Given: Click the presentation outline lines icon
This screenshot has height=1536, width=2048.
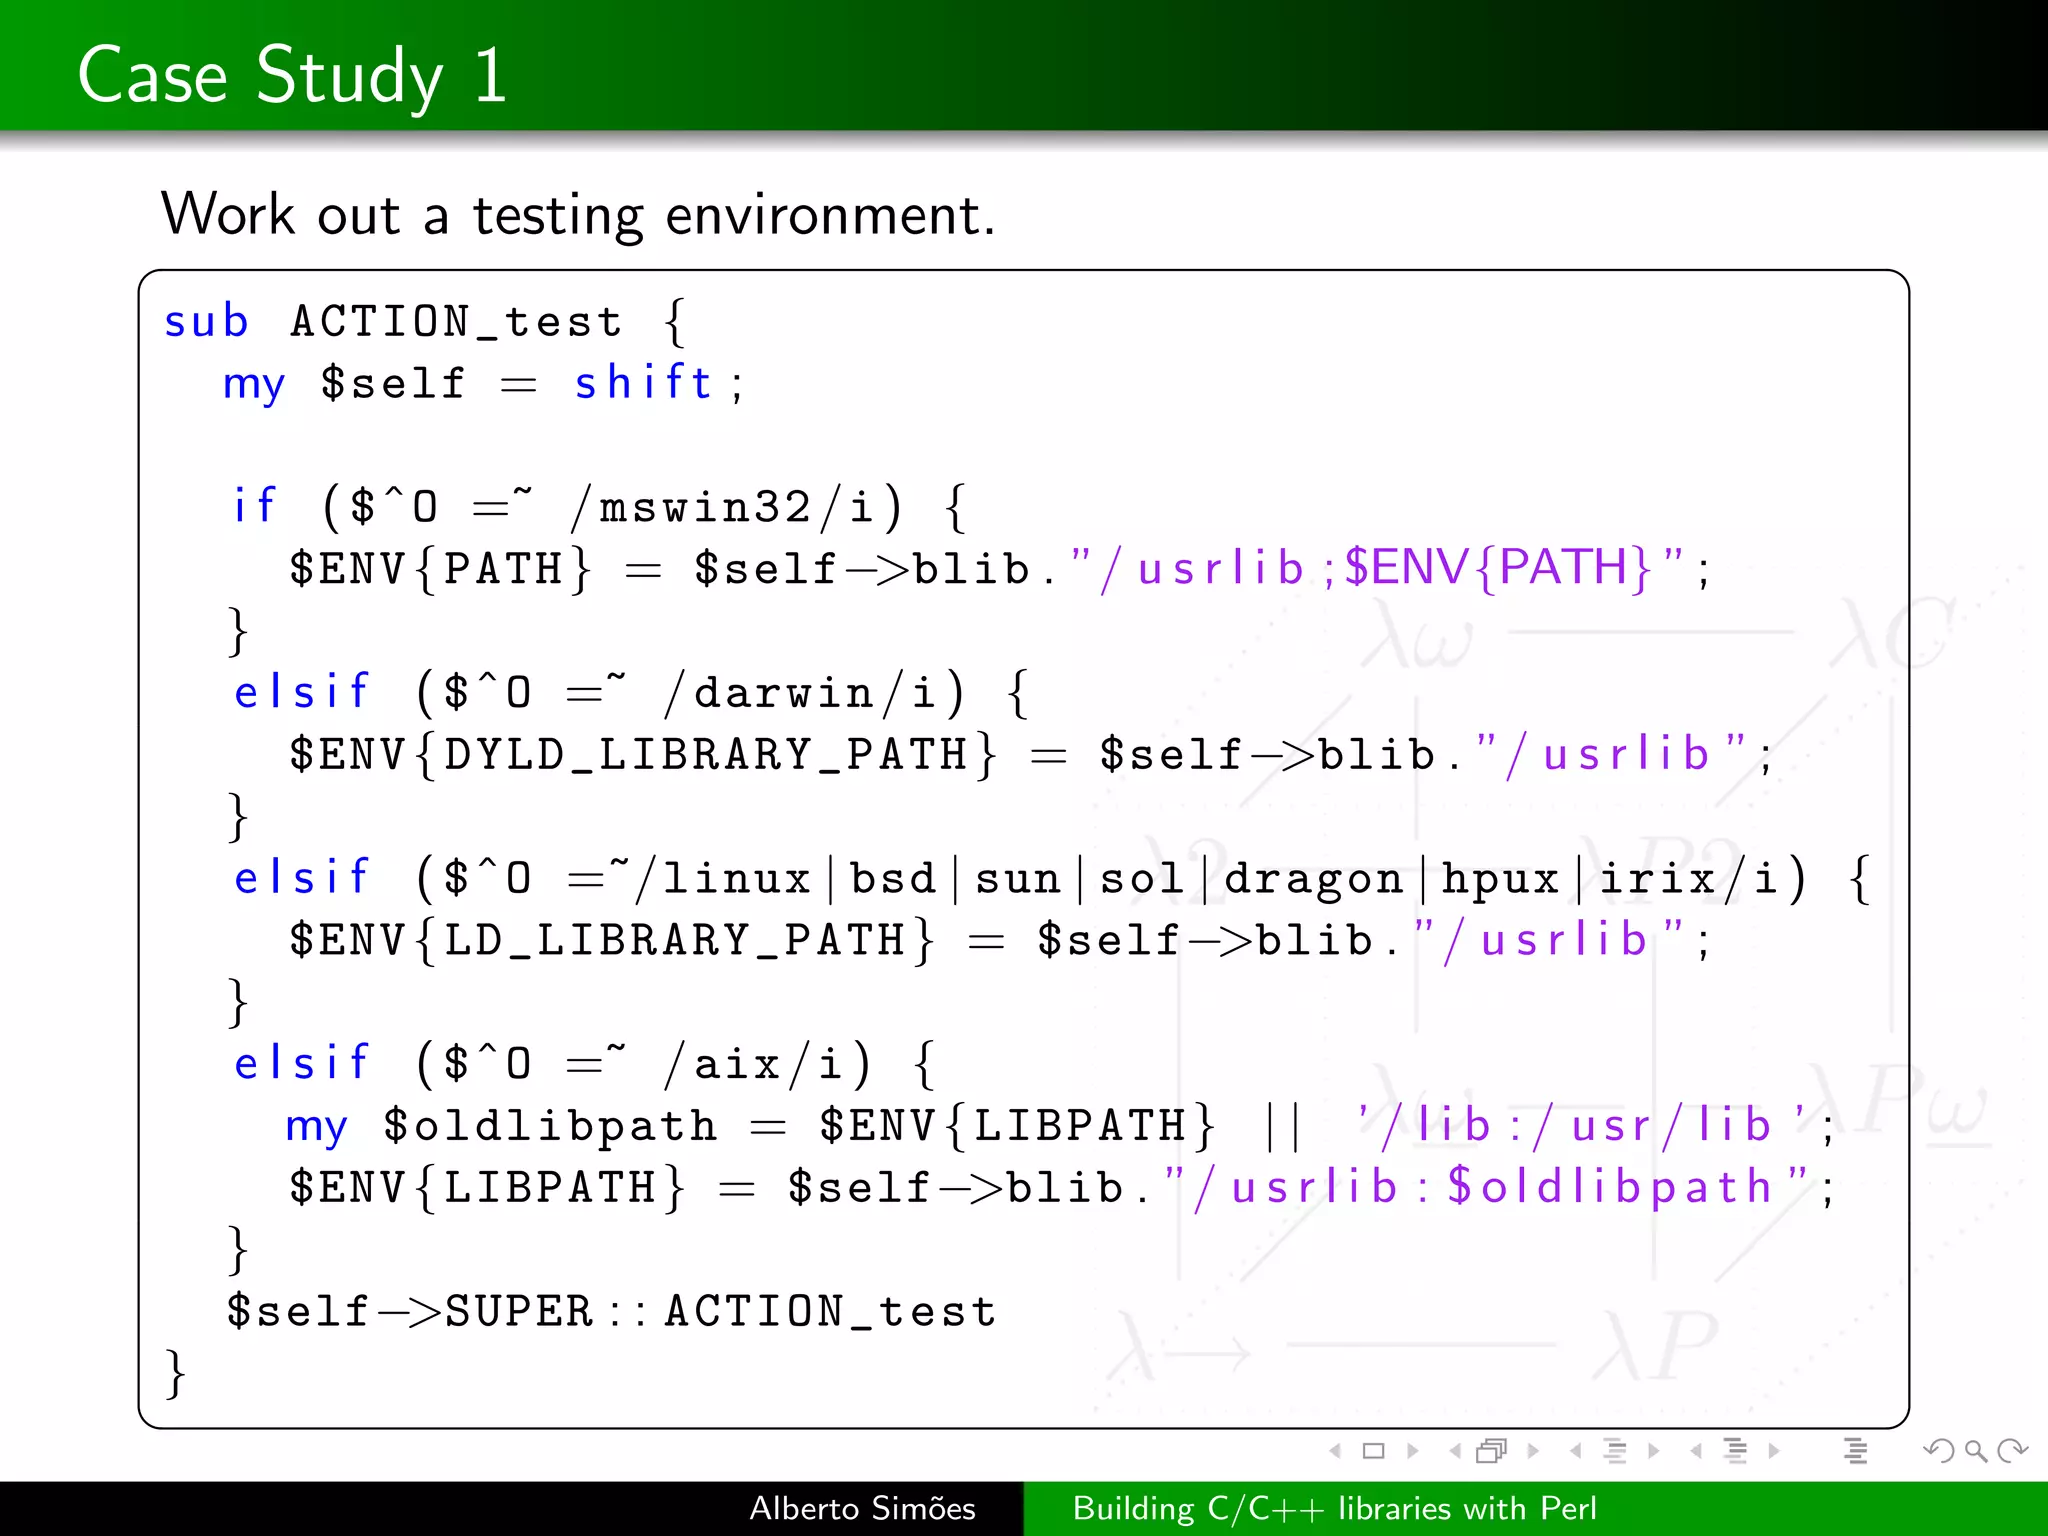Looking at the screenshot, I should point(1856,1451).
